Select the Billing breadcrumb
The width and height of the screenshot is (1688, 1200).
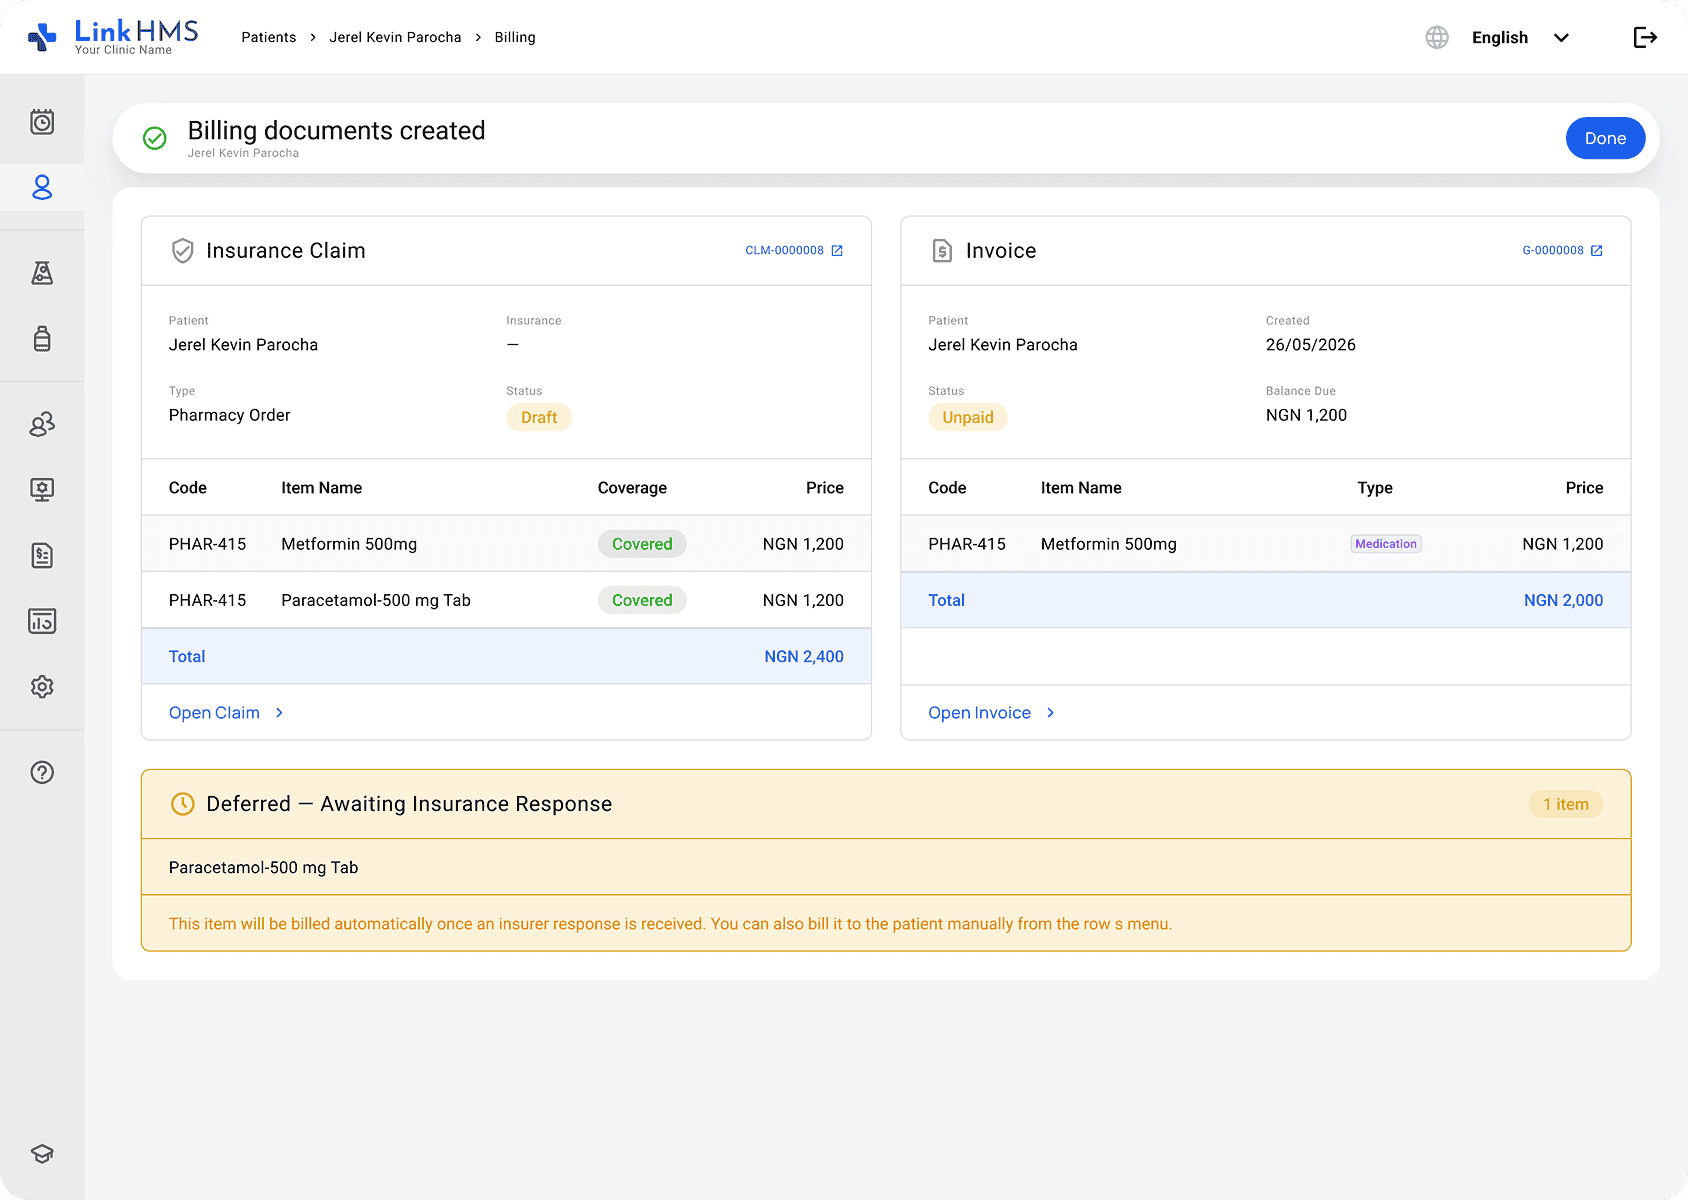point(515,37)
